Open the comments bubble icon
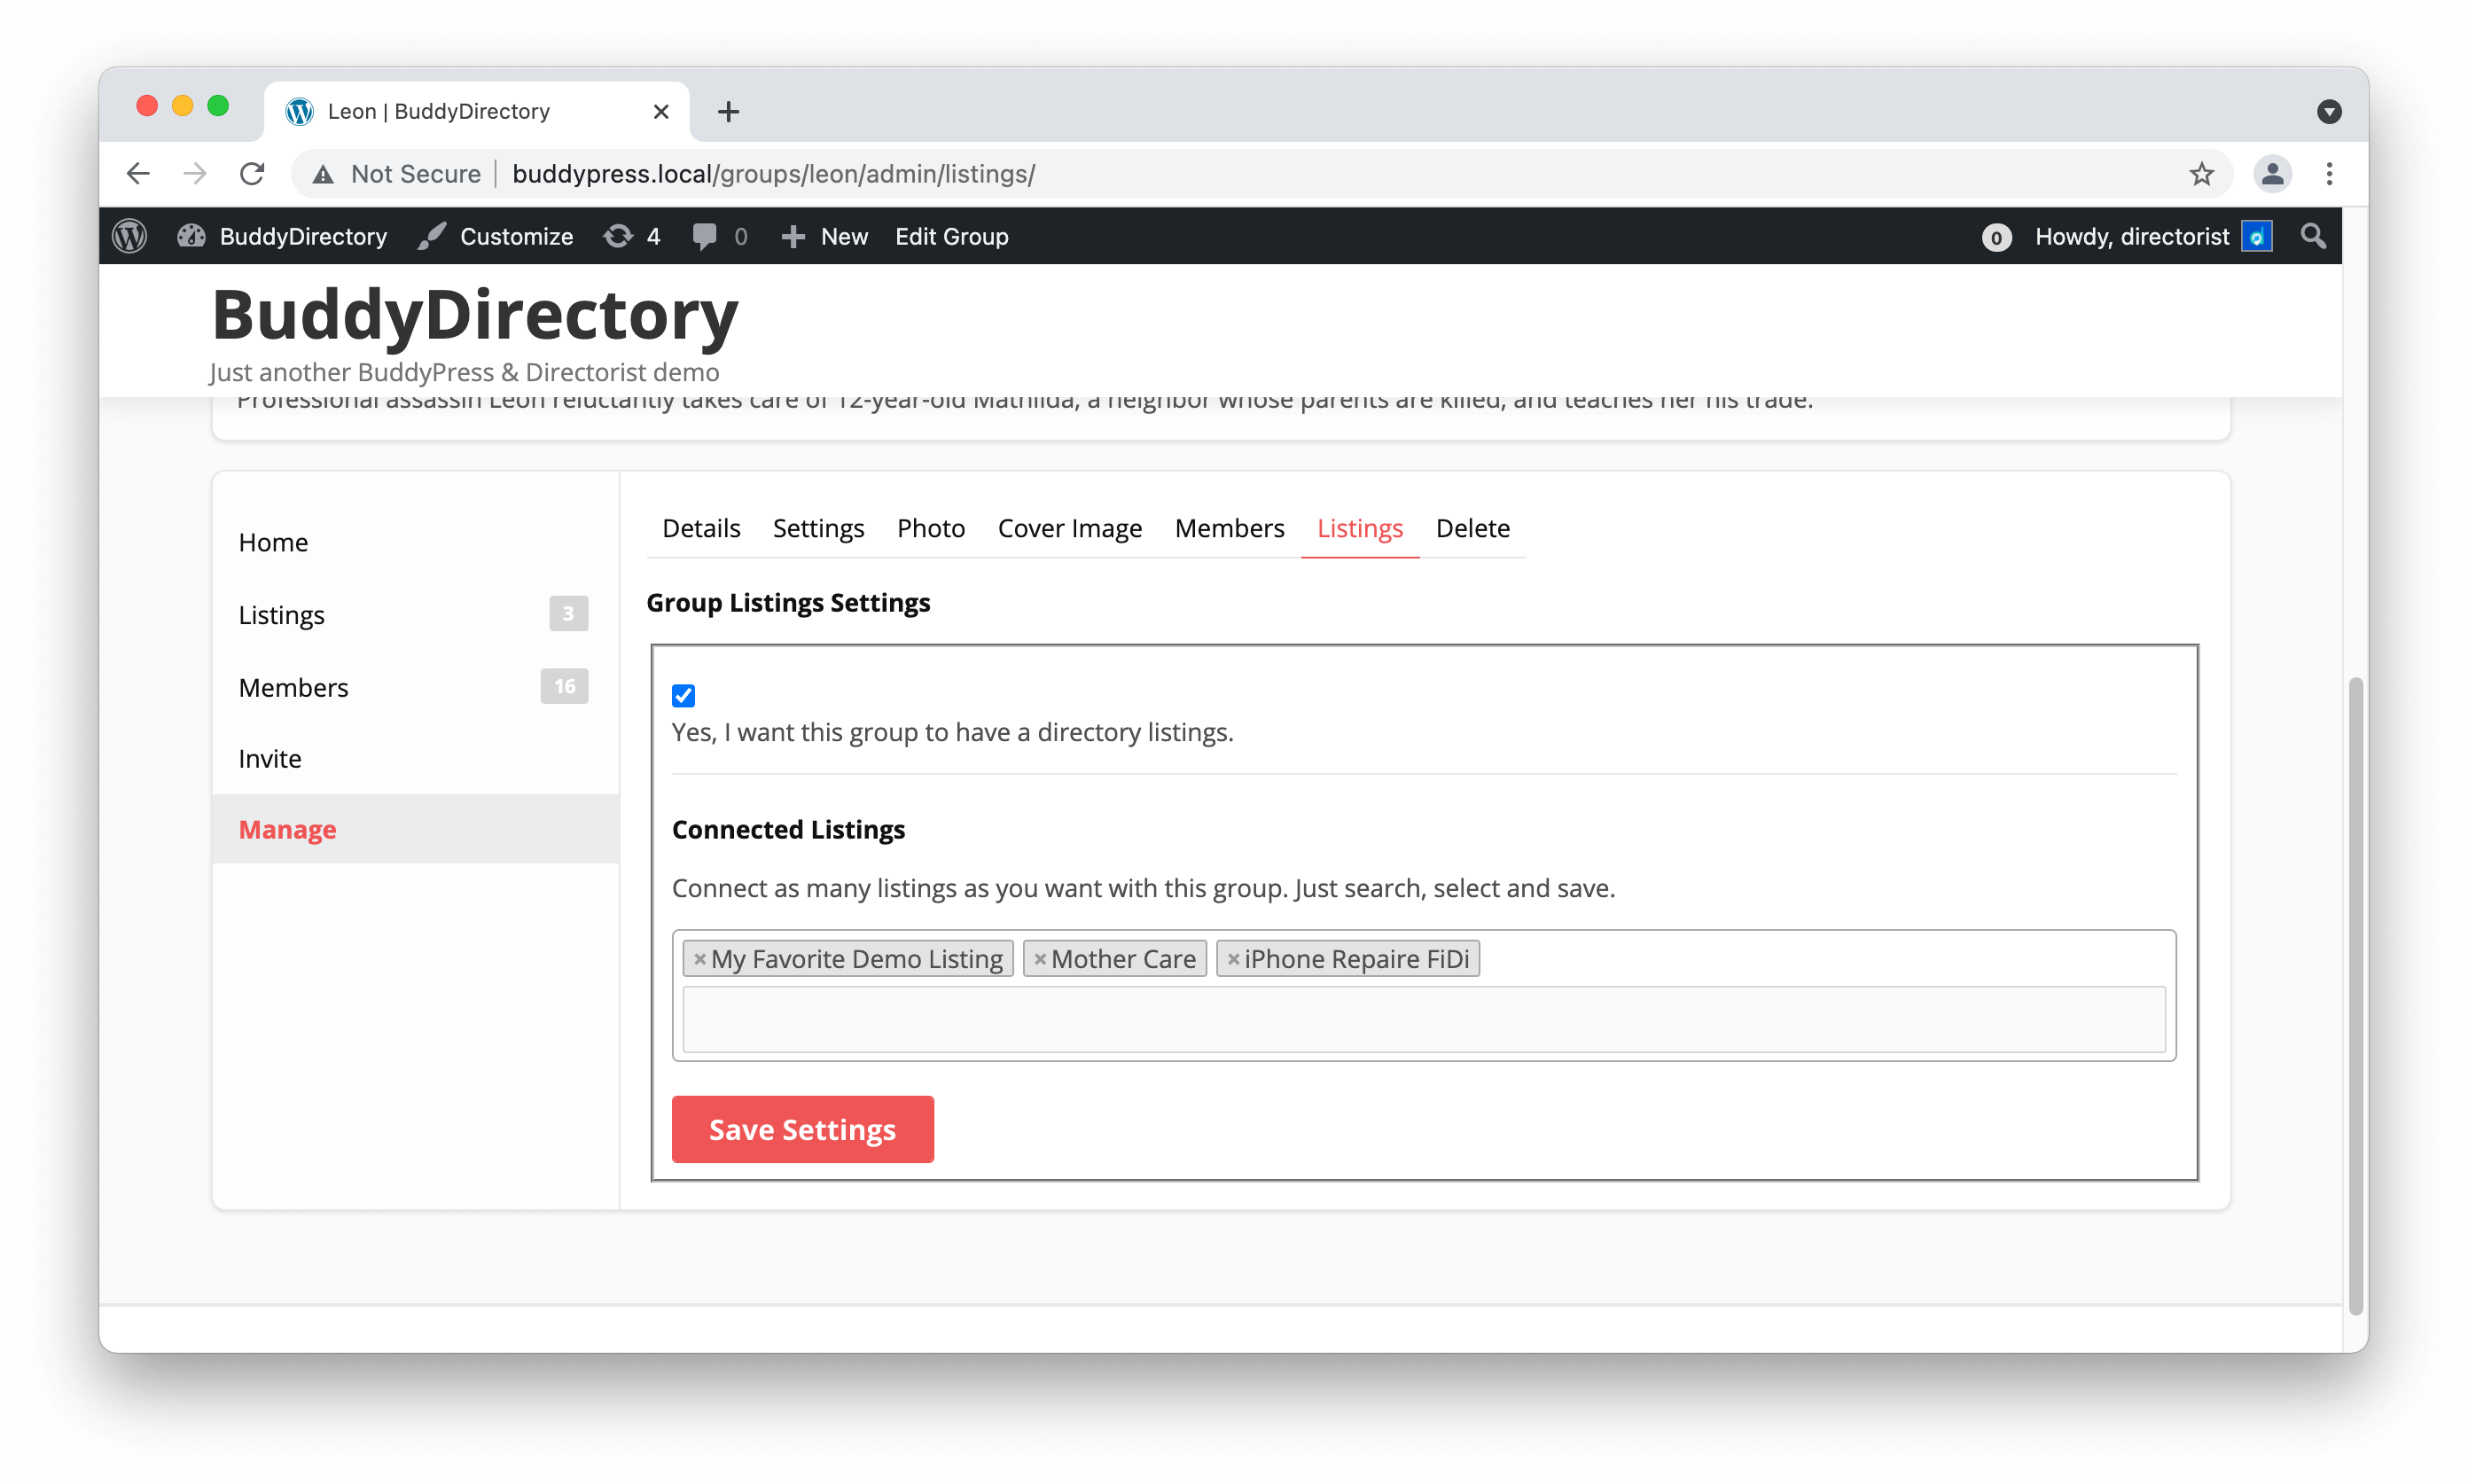Viewport: 2468px width, 1484px height. coord(705,236)
